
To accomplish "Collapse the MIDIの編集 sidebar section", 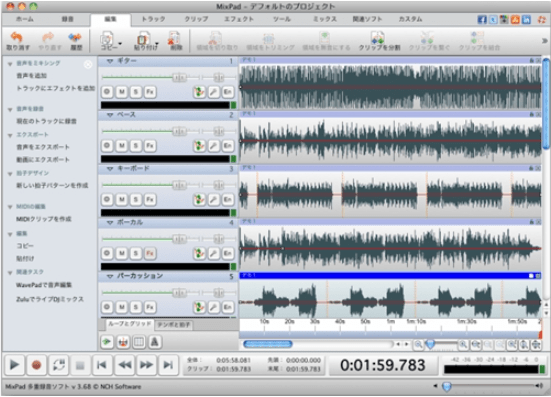I will tap(10, 207).
